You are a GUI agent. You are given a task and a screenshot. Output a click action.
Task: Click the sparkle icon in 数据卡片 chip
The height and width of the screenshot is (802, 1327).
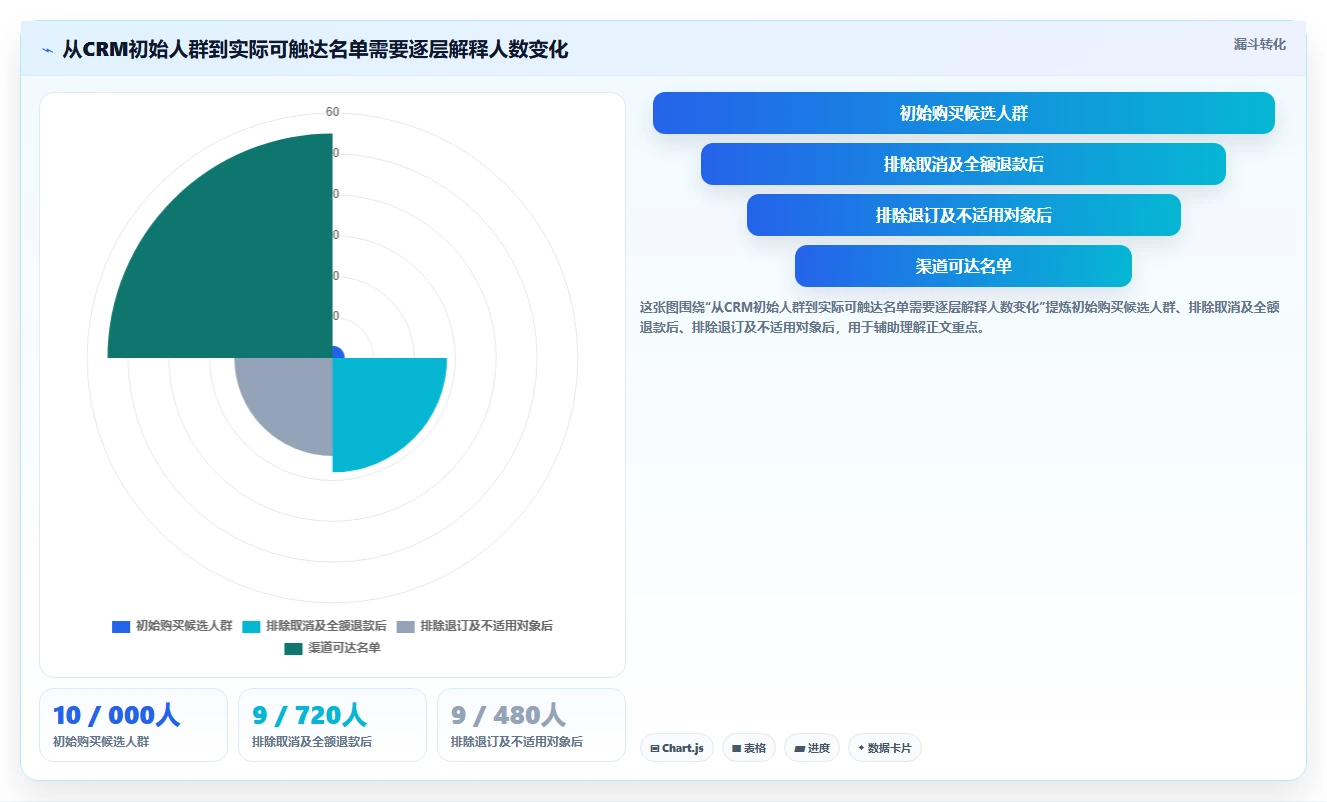(861, 747)
